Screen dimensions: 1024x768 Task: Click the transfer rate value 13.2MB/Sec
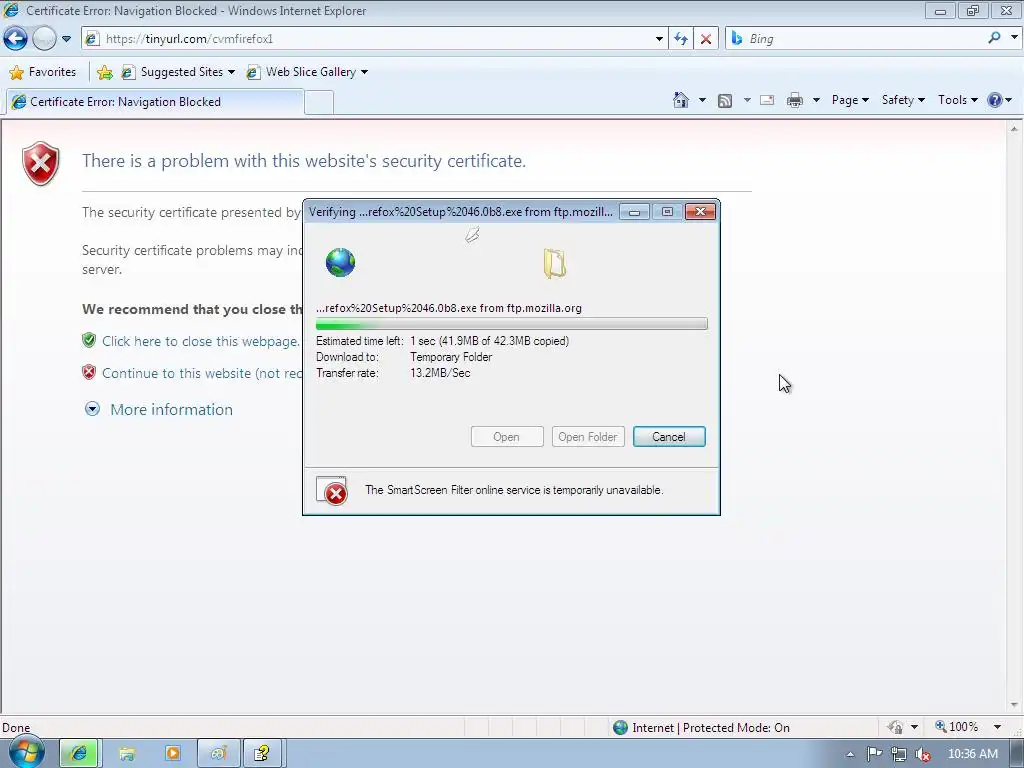pos(440,373)
